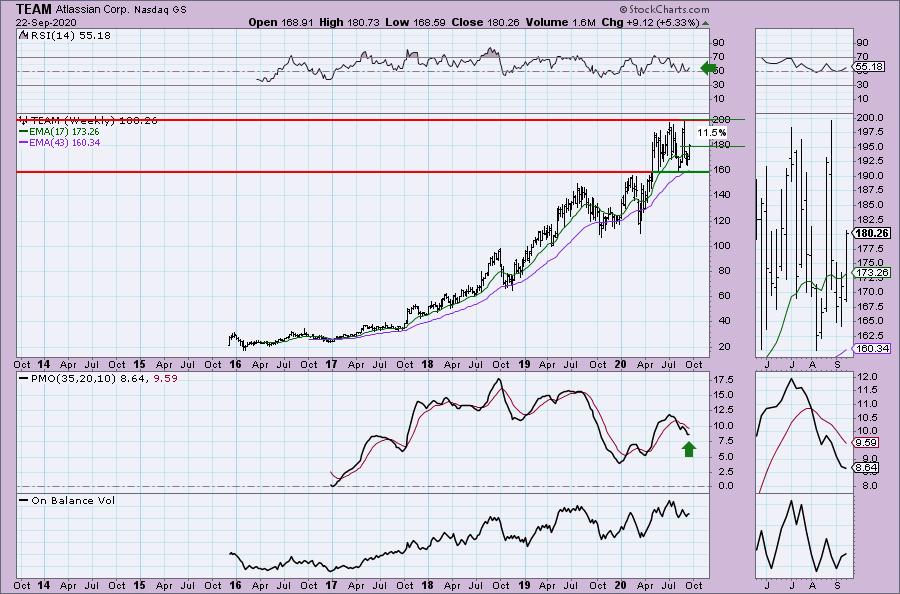Click the 180.26 price tag on right axis

pyautogui.click(x=871, y=233)
